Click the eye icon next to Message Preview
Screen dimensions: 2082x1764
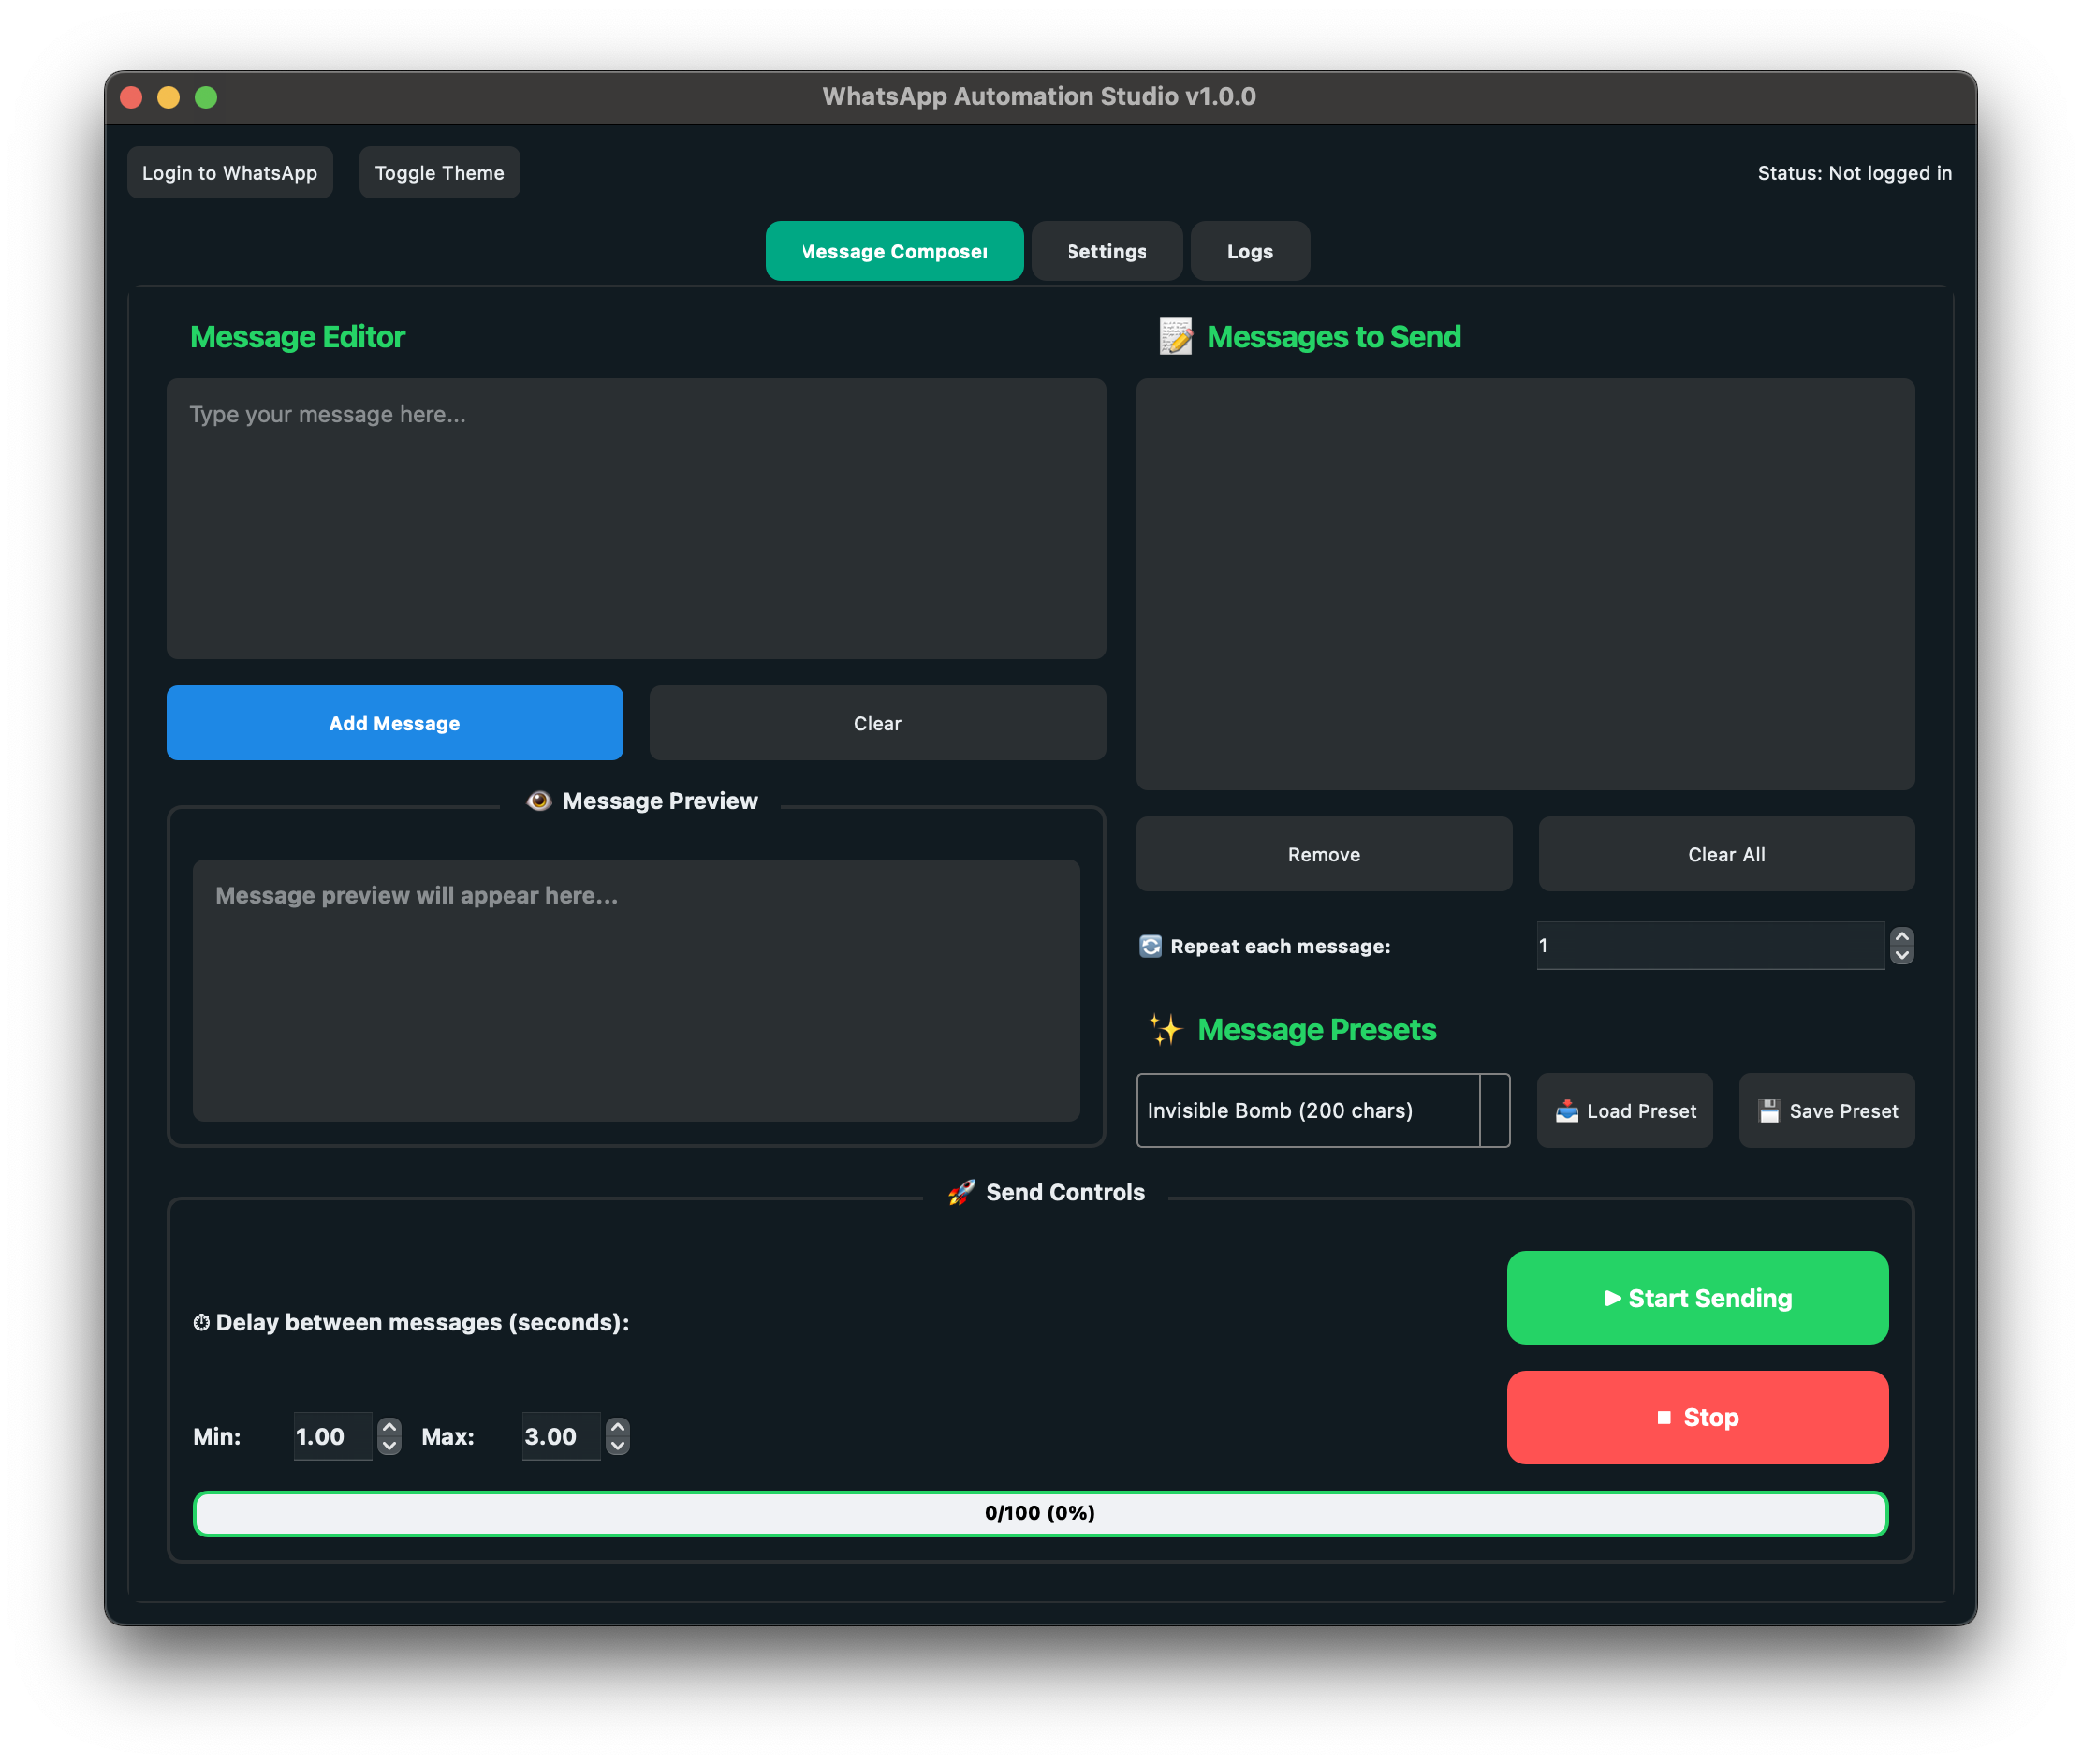pos(539,800)
